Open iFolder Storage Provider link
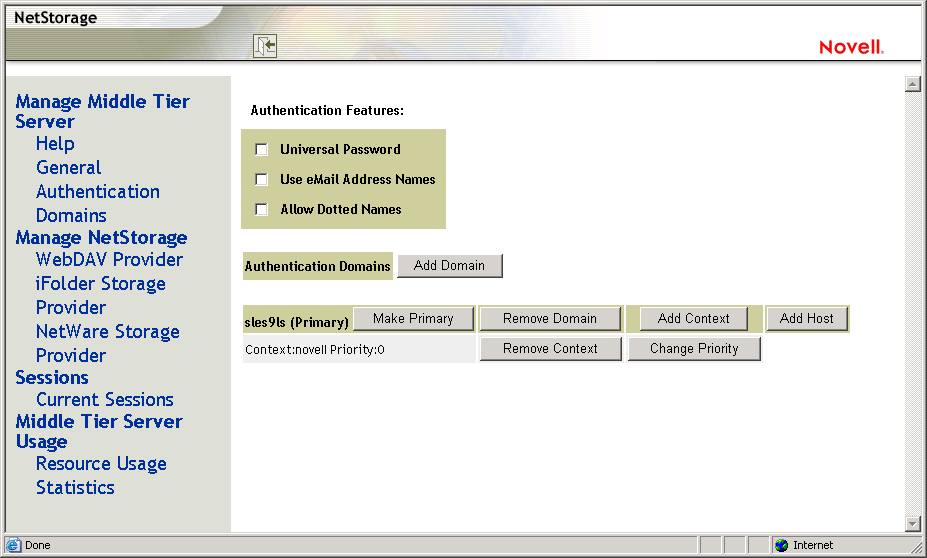The width and height of the screenshot is (927, 558). tap(101, 295)
